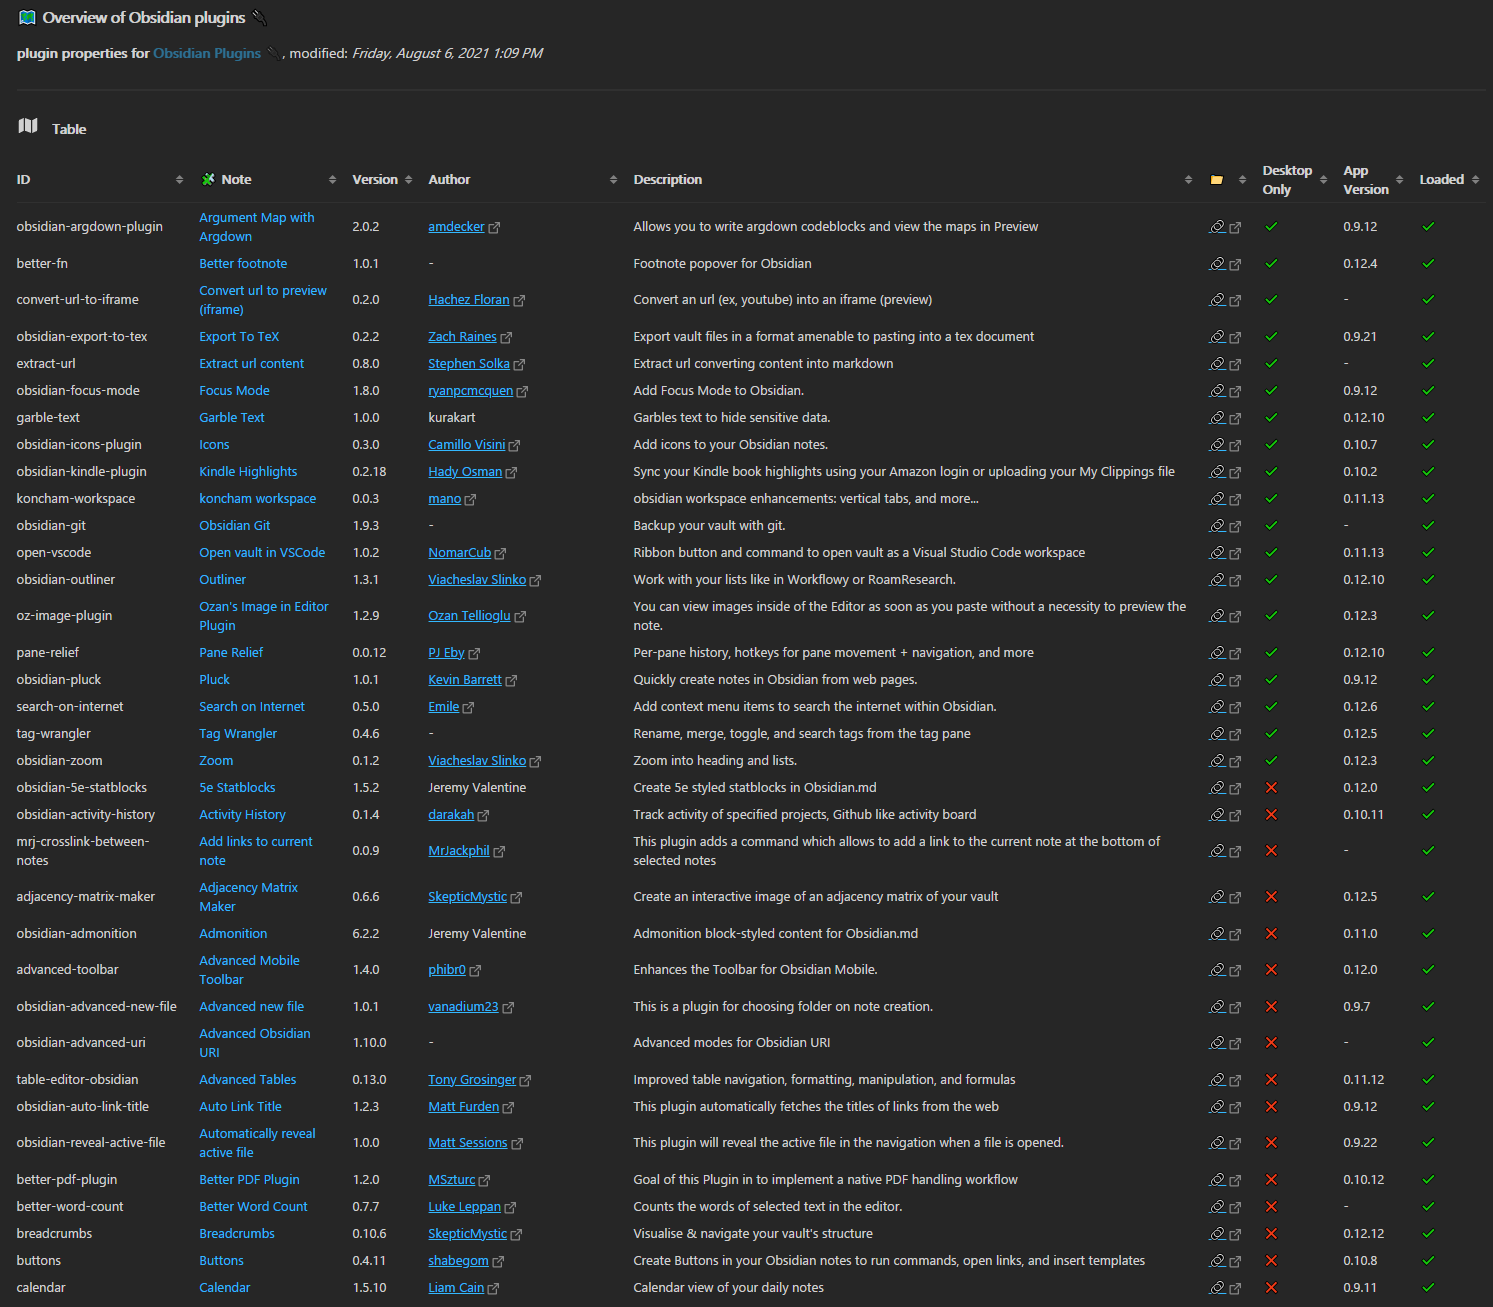
Task: Open author link Camillo Visini
Action: [x=467, y=445]
